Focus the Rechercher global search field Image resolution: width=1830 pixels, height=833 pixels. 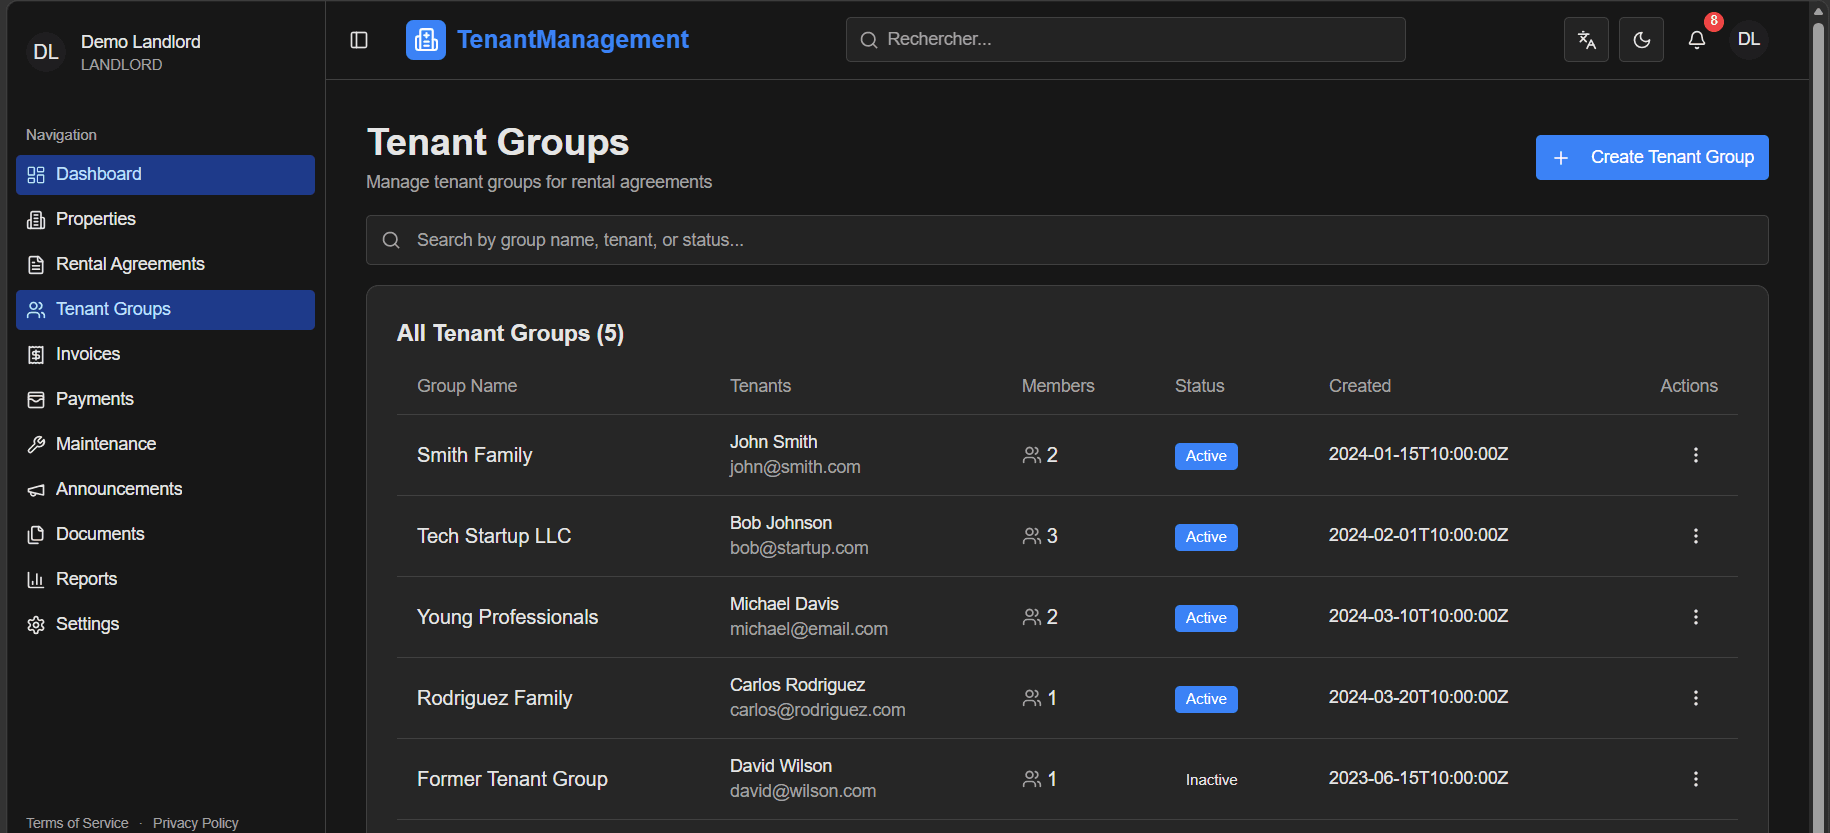pyautogui.click(x=1125, y=40)
